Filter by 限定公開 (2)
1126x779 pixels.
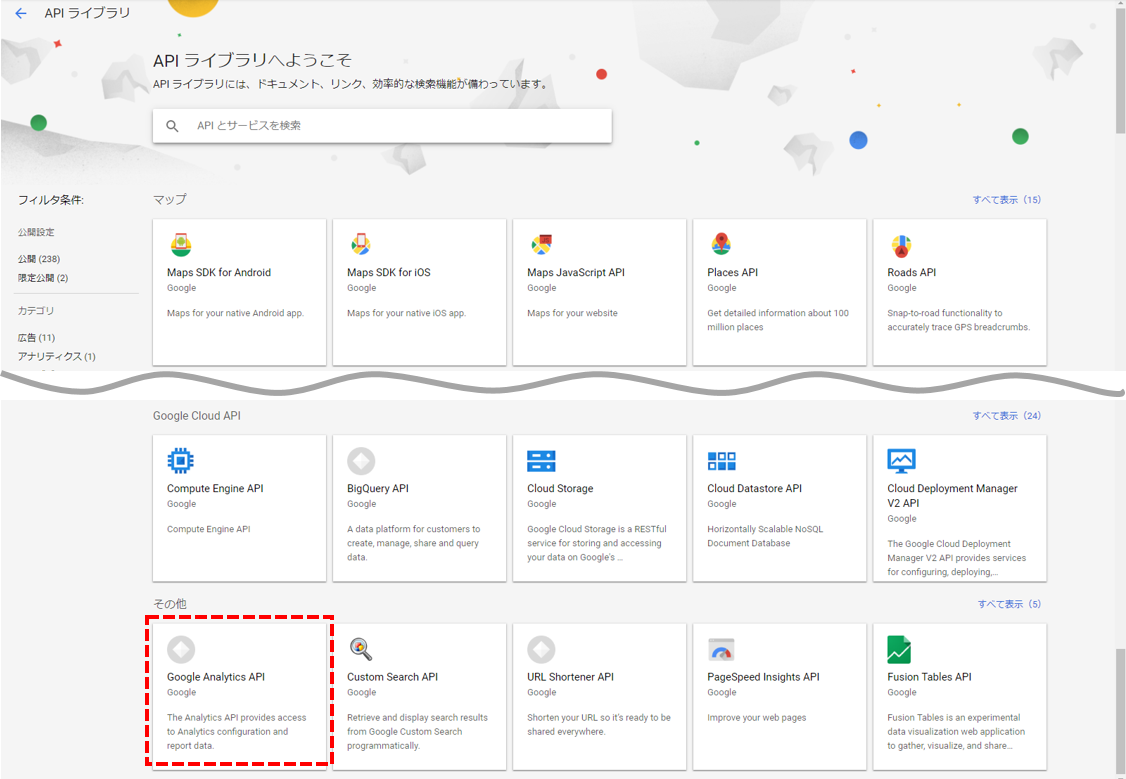point(43,278)
